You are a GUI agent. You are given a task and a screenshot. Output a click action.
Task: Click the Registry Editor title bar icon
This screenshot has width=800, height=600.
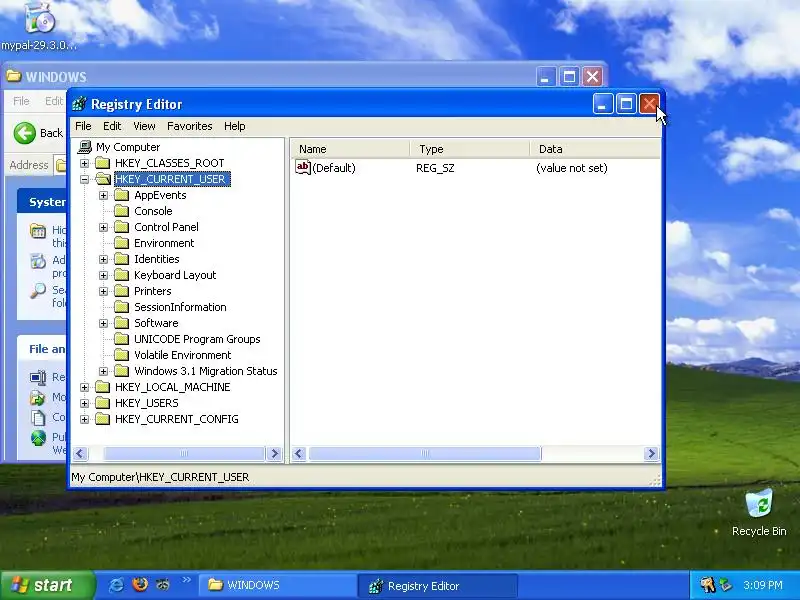[x=79, y=104]
